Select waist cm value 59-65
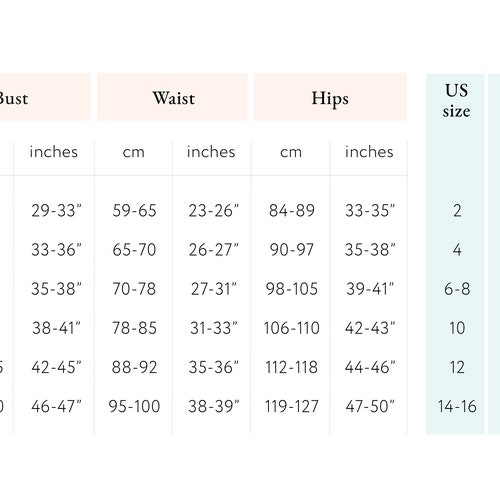 (134, 210)
